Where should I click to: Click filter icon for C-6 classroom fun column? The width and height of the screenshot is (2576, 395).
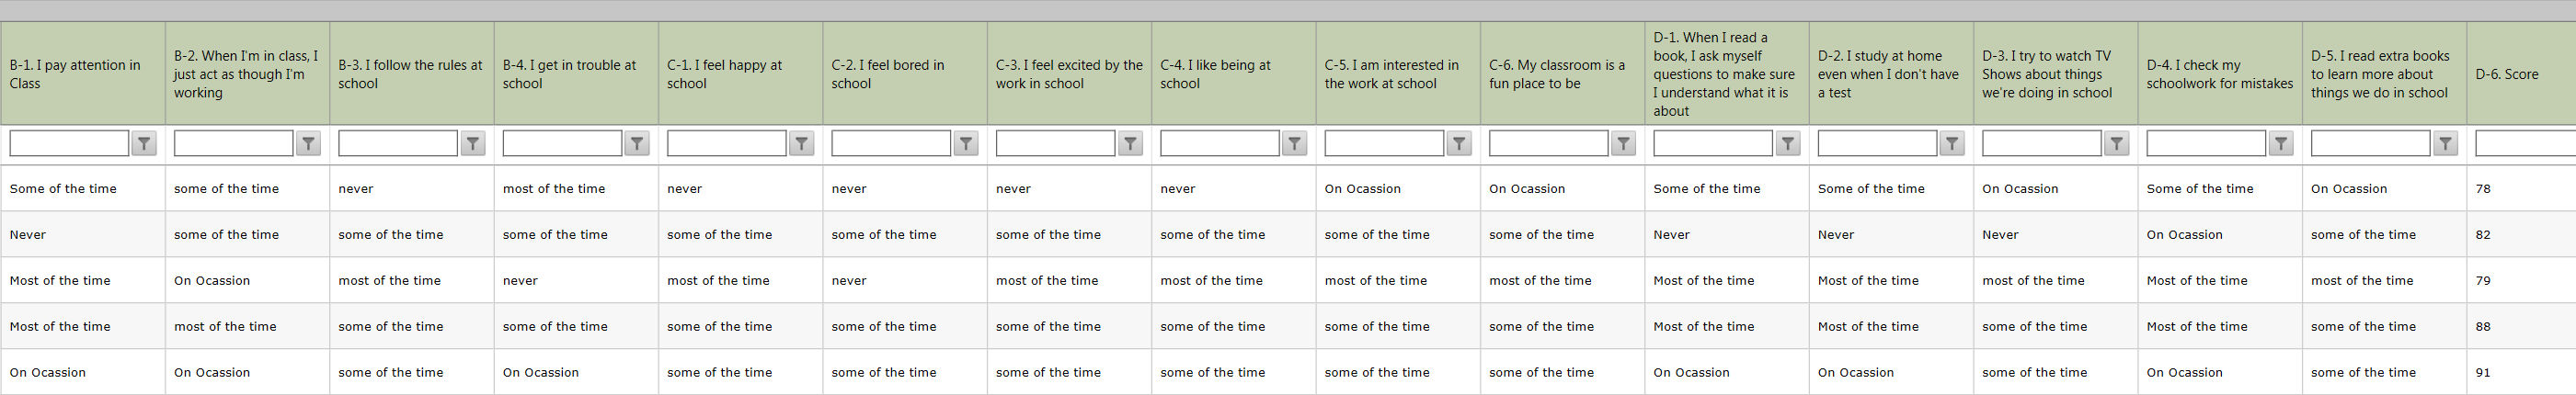(1624, 144)
